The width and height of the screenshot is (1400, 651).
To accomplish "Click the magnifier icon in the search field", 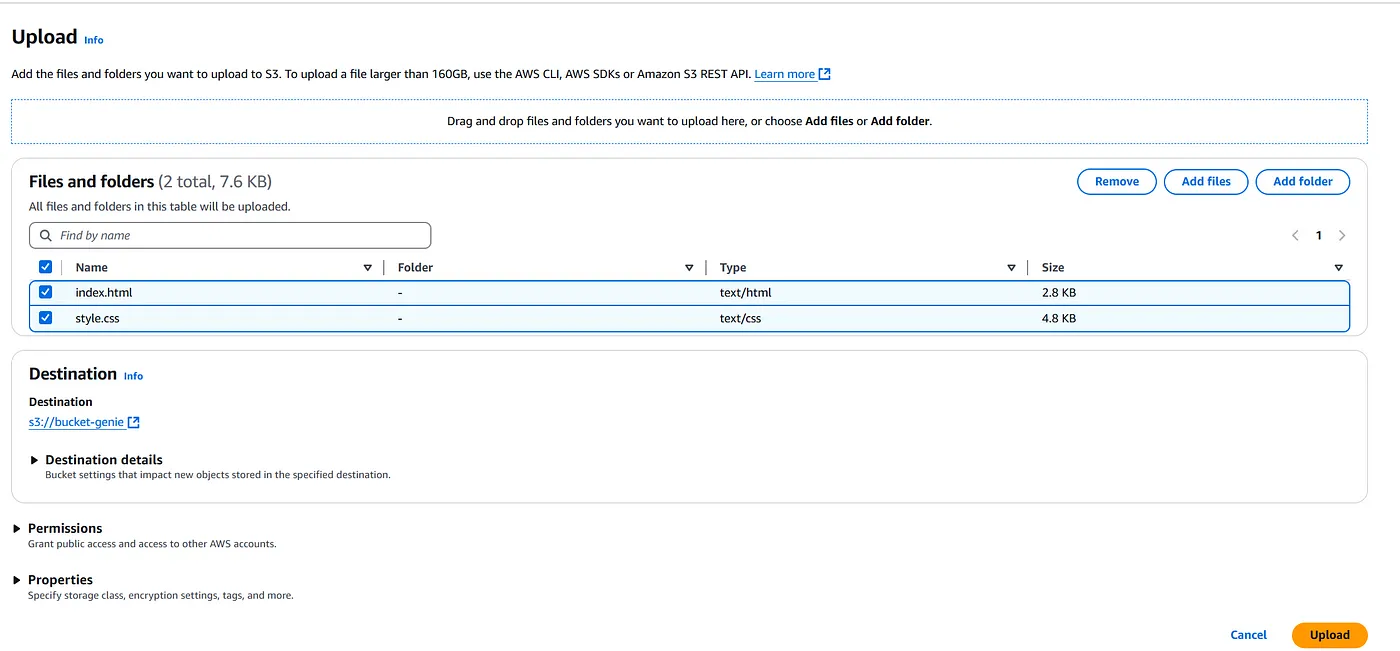I will 46,236.
